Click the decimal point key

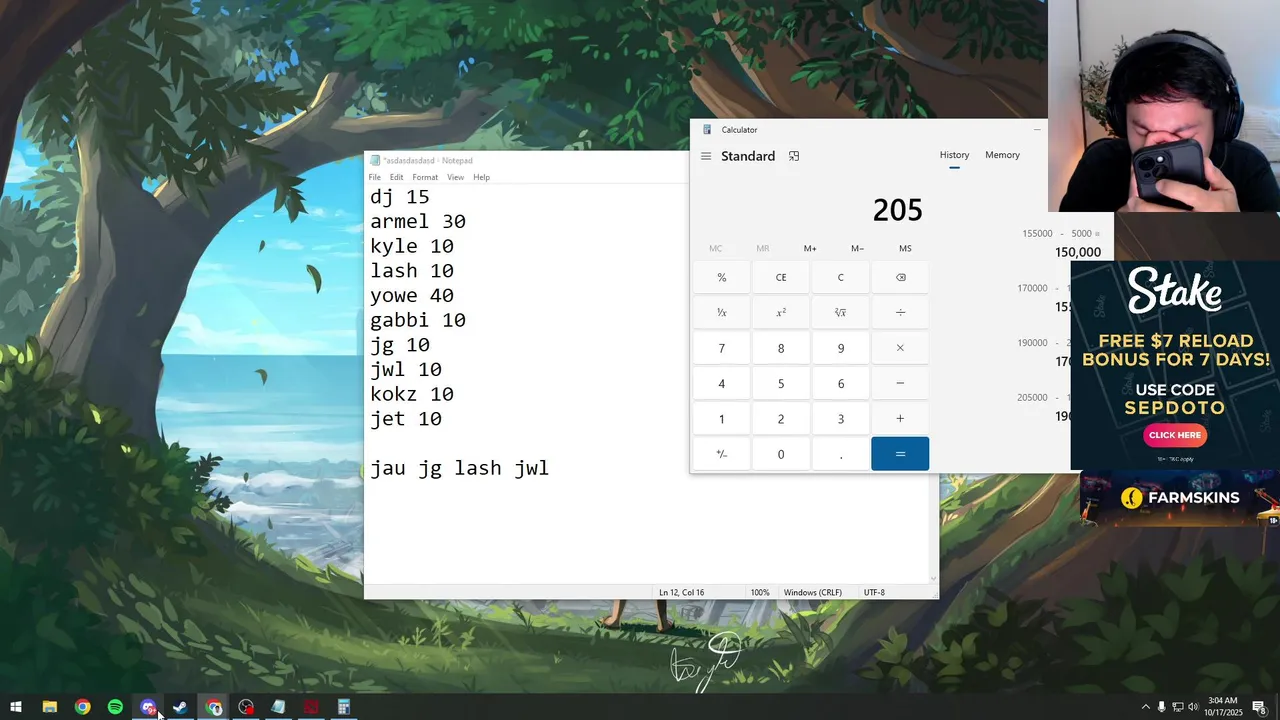[841, 454]
